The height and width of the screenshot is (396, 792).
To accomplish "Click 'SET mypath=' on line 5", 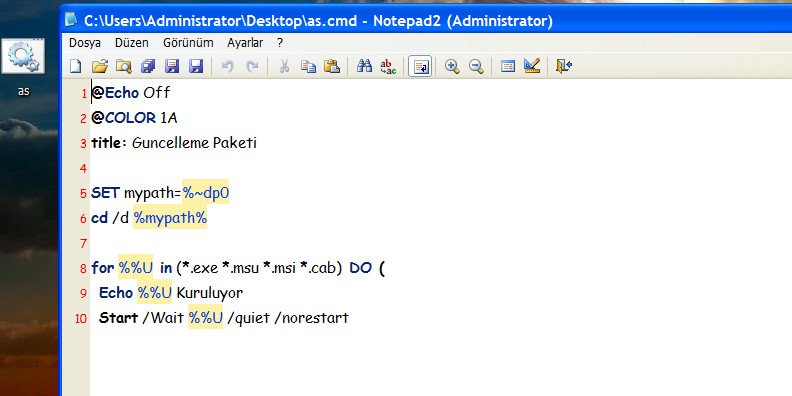I will [x=136, y=193].
